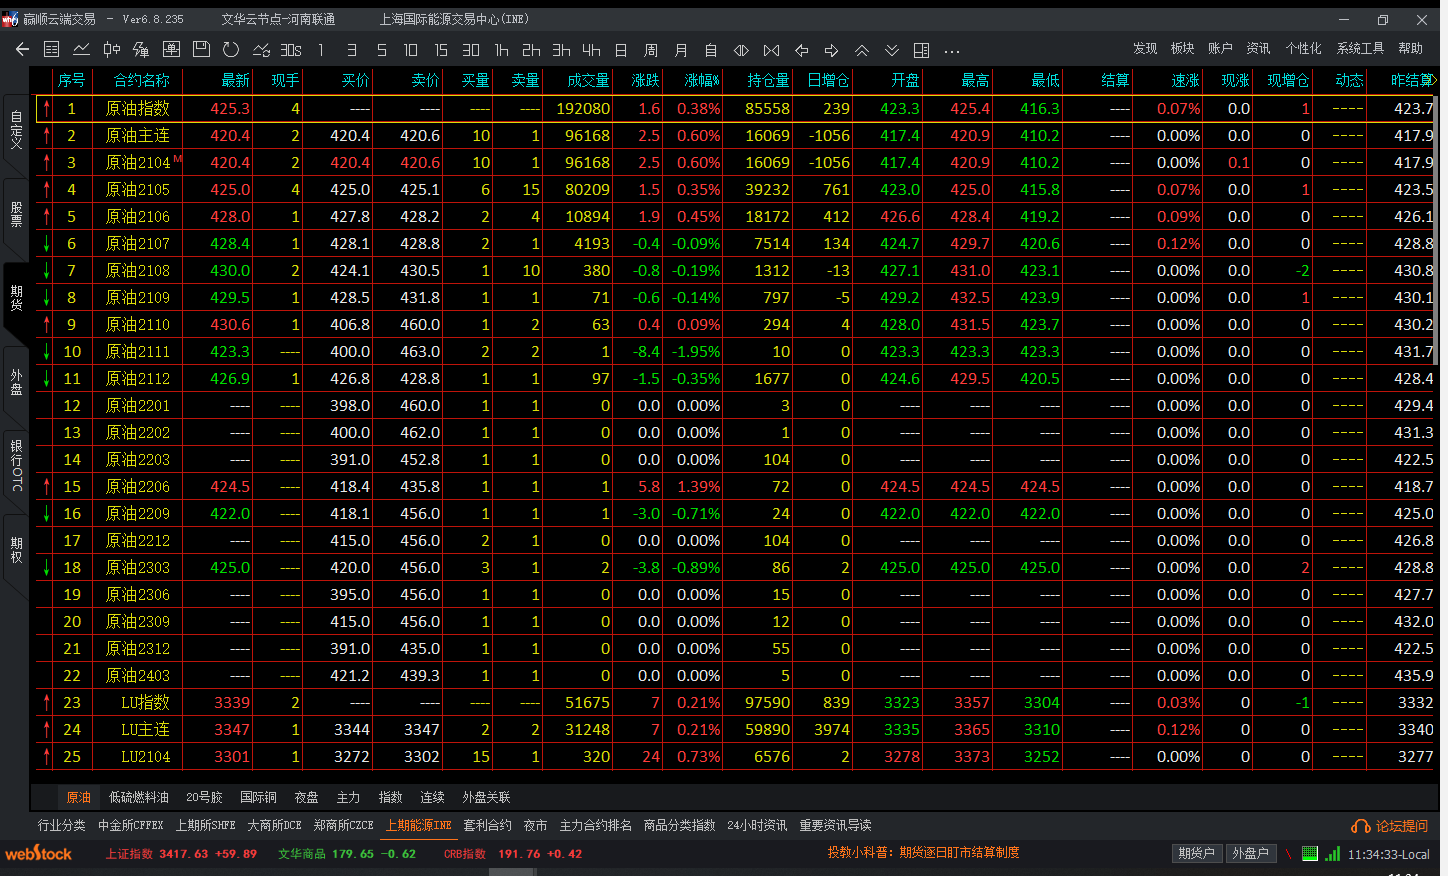This screenshot has height=876, width=1448.
Task: Click the line chart with refresh icon
Action: [261, 49]
